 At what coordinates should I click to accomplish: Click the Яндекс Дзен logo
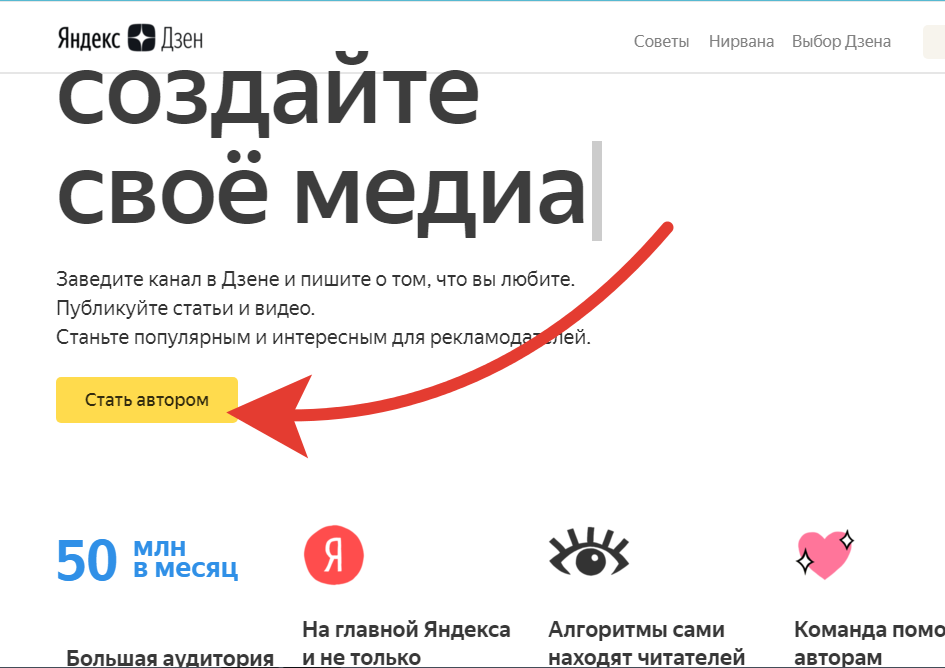pos(130,39)
